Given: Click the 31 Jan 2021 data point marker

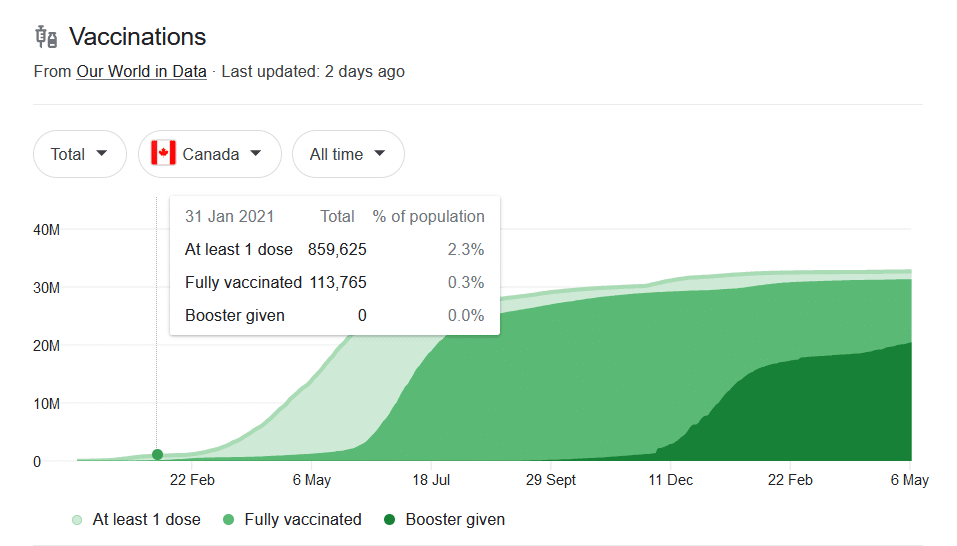Looking at the screenshot, I should point(157,455).
